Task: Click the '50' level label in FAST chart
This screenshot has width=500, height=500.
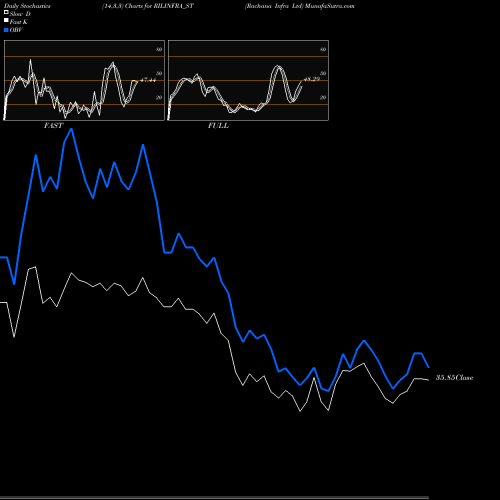Action: 159,73
